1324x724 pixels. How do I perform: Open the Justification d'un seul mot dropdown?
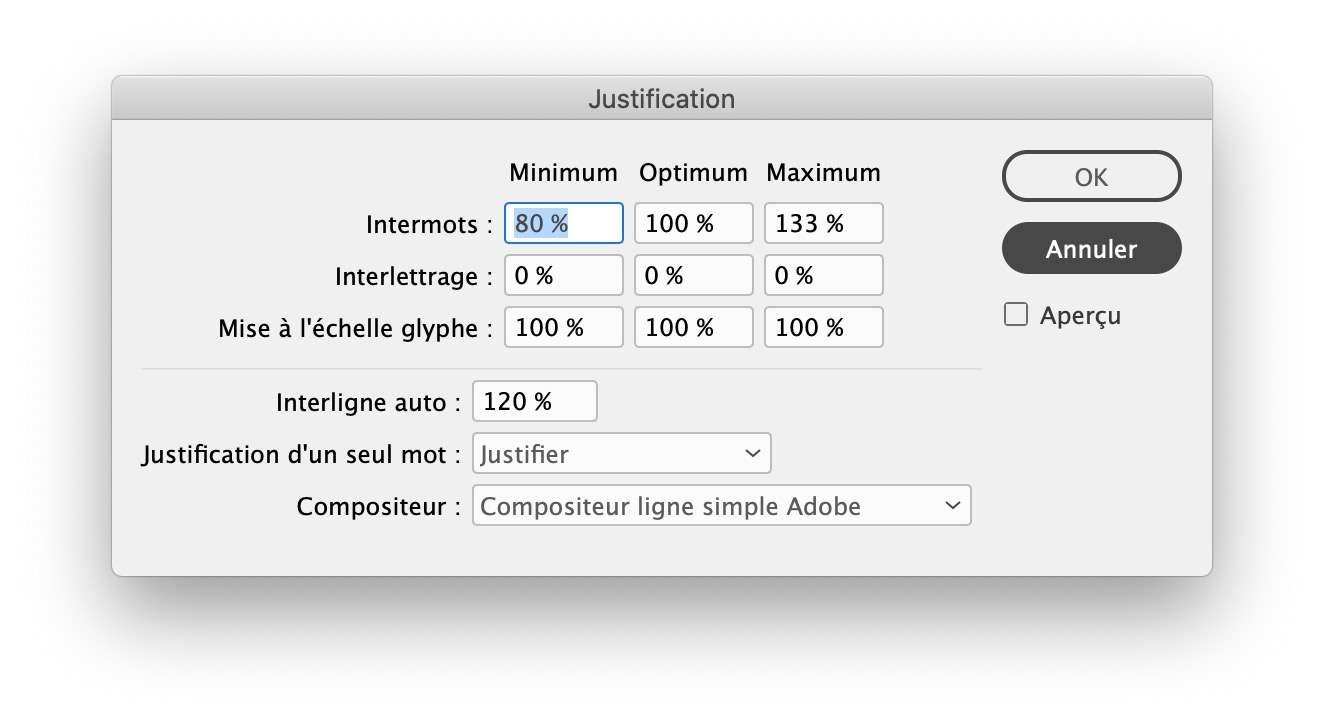(x=621, y=453)
